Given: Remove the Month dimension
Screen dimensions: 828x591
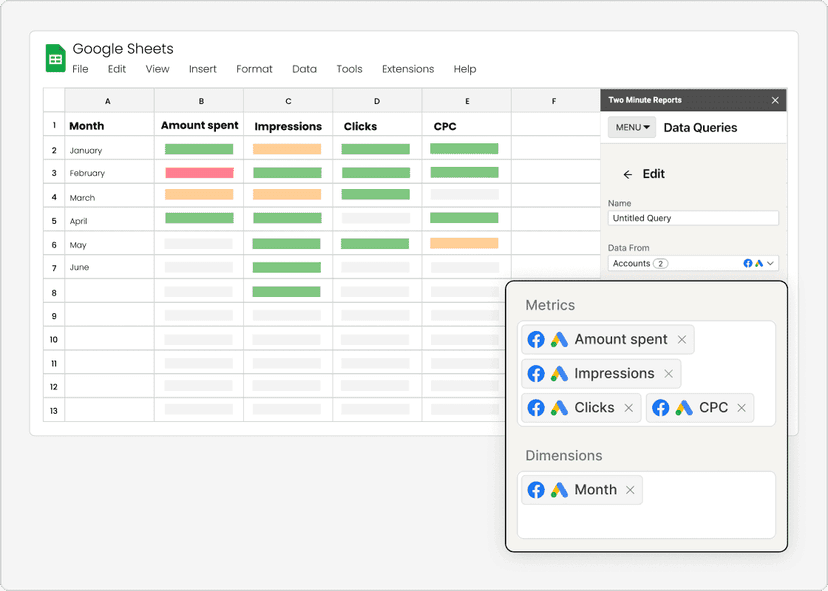Looking at the screenshot, I should click(630, 490).
